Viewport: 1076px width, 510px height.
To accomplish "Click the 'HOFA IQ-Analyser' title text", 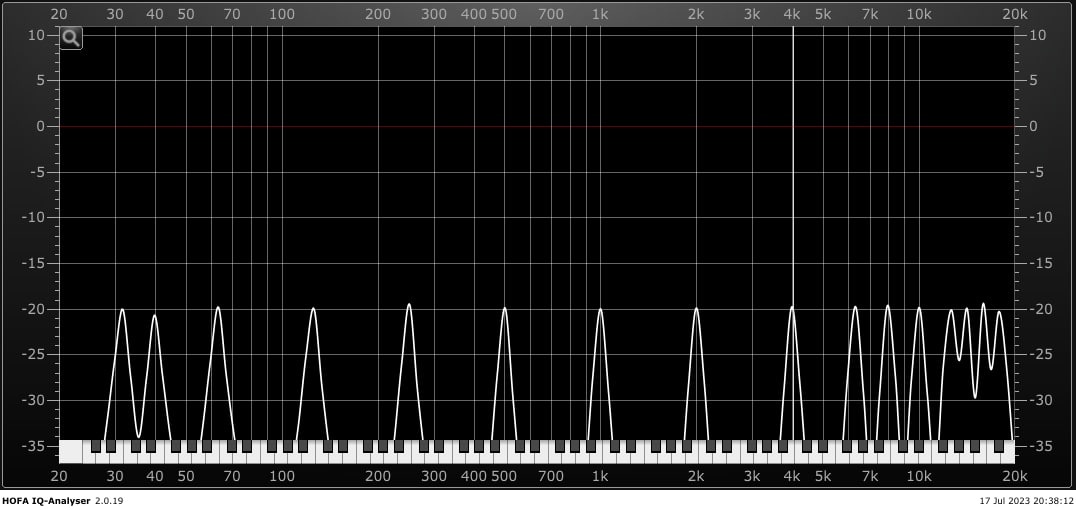I will pos(46,501).
